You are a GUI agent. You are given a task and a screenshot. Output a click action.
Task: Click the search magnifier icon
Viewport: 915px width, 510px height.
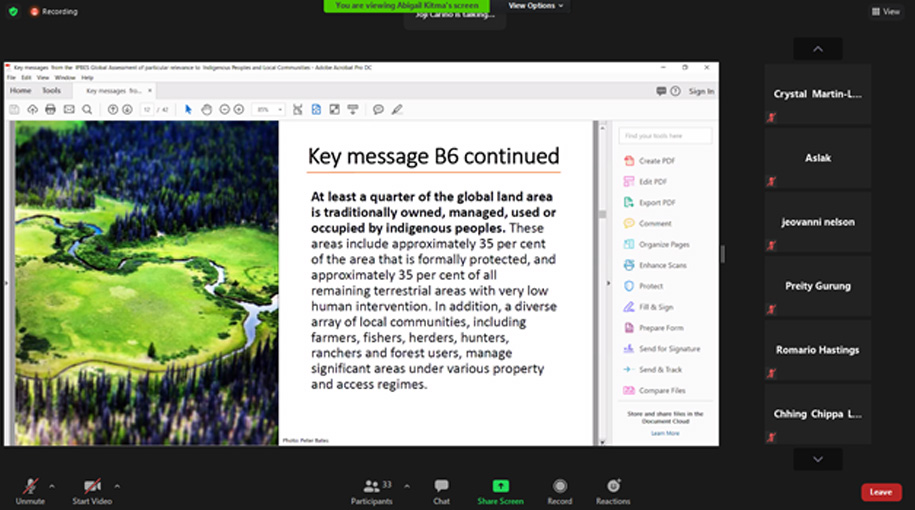click(x=87, y=110)
